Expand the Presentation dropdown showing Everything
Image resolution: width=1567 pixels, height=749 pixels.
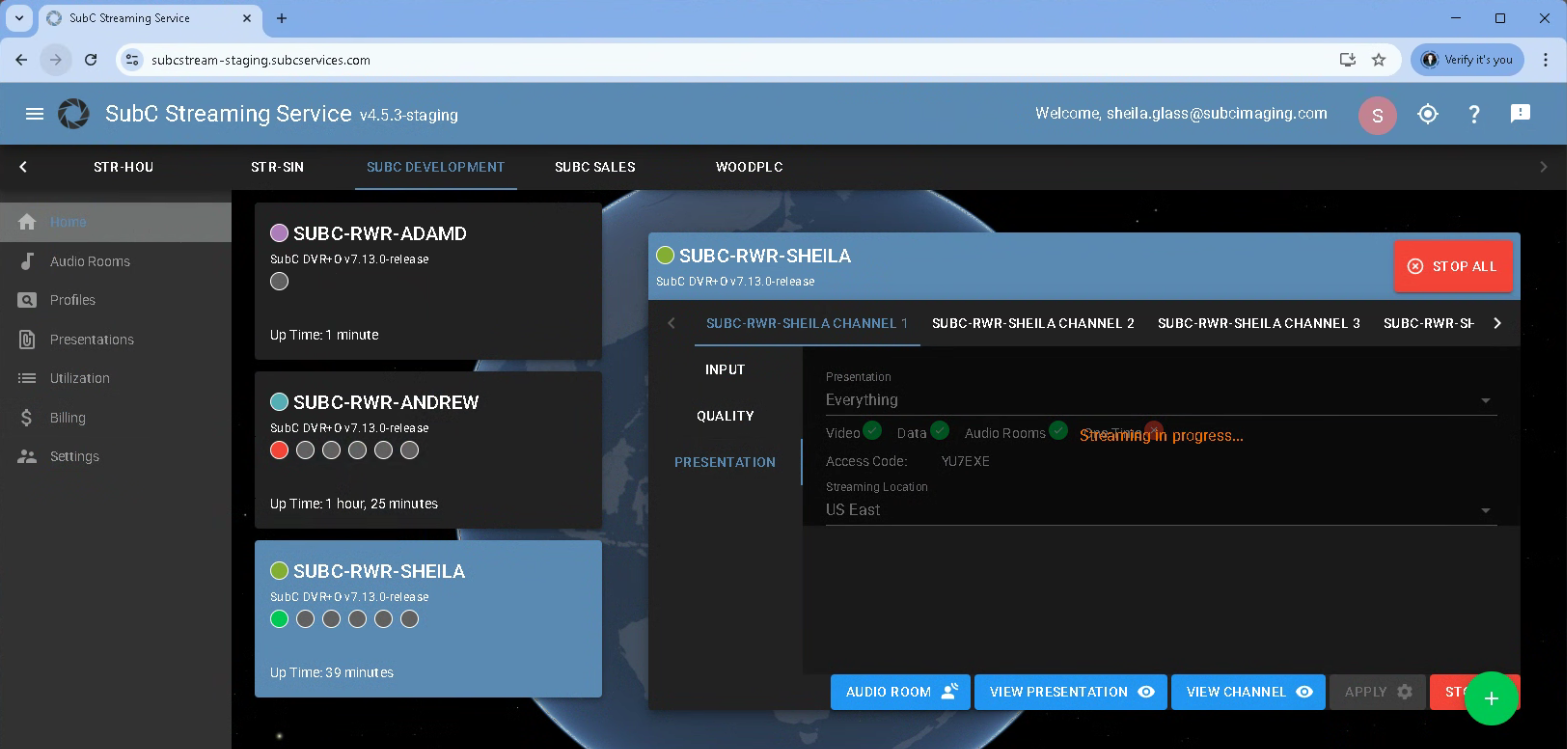point(1160,400)
